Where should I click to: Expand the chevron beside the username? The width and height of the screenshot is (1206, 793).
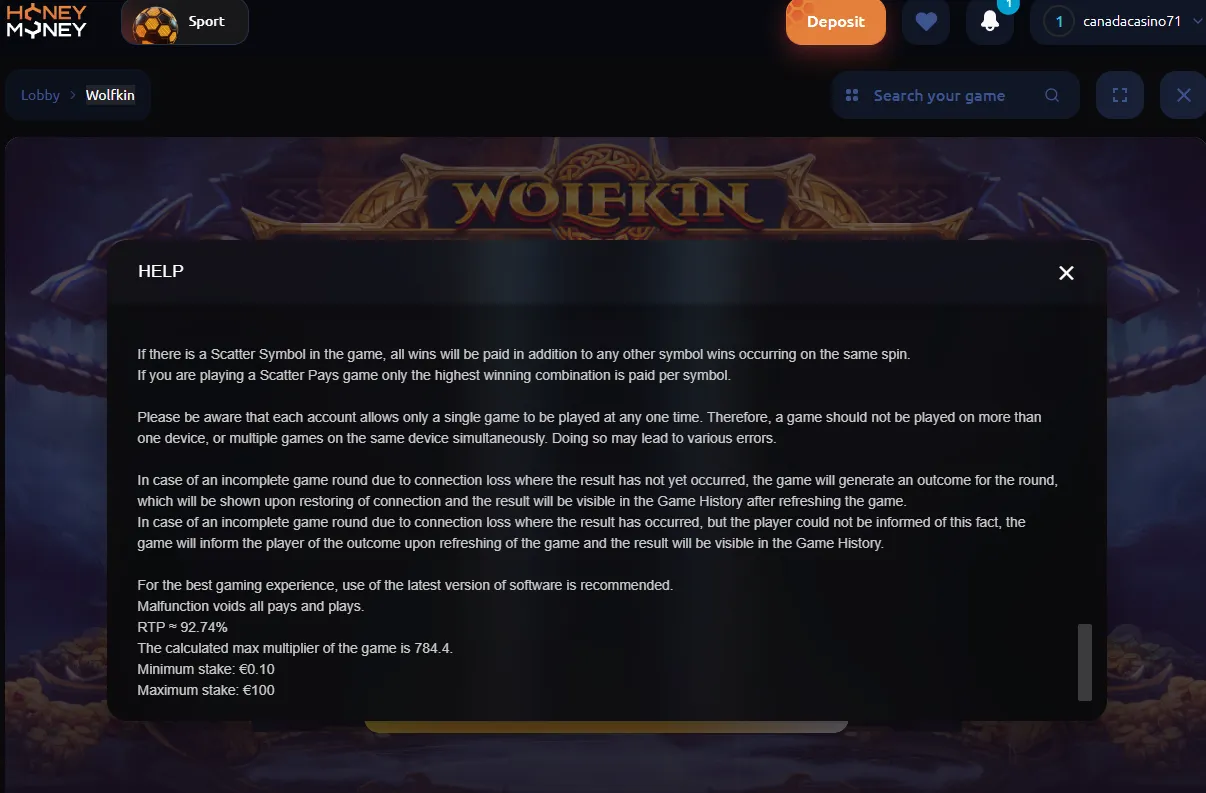1198,21
